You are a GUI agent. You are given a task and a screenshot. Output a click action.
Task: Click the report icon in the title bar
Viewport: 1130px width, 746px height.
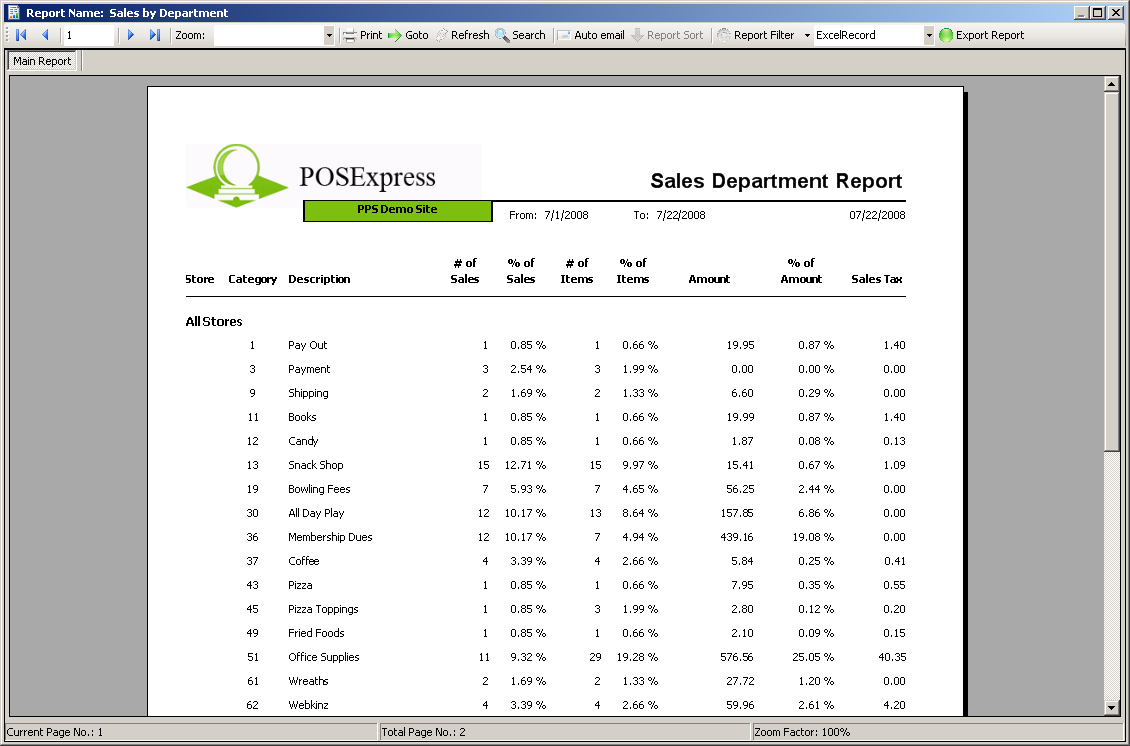pos(14,12)
